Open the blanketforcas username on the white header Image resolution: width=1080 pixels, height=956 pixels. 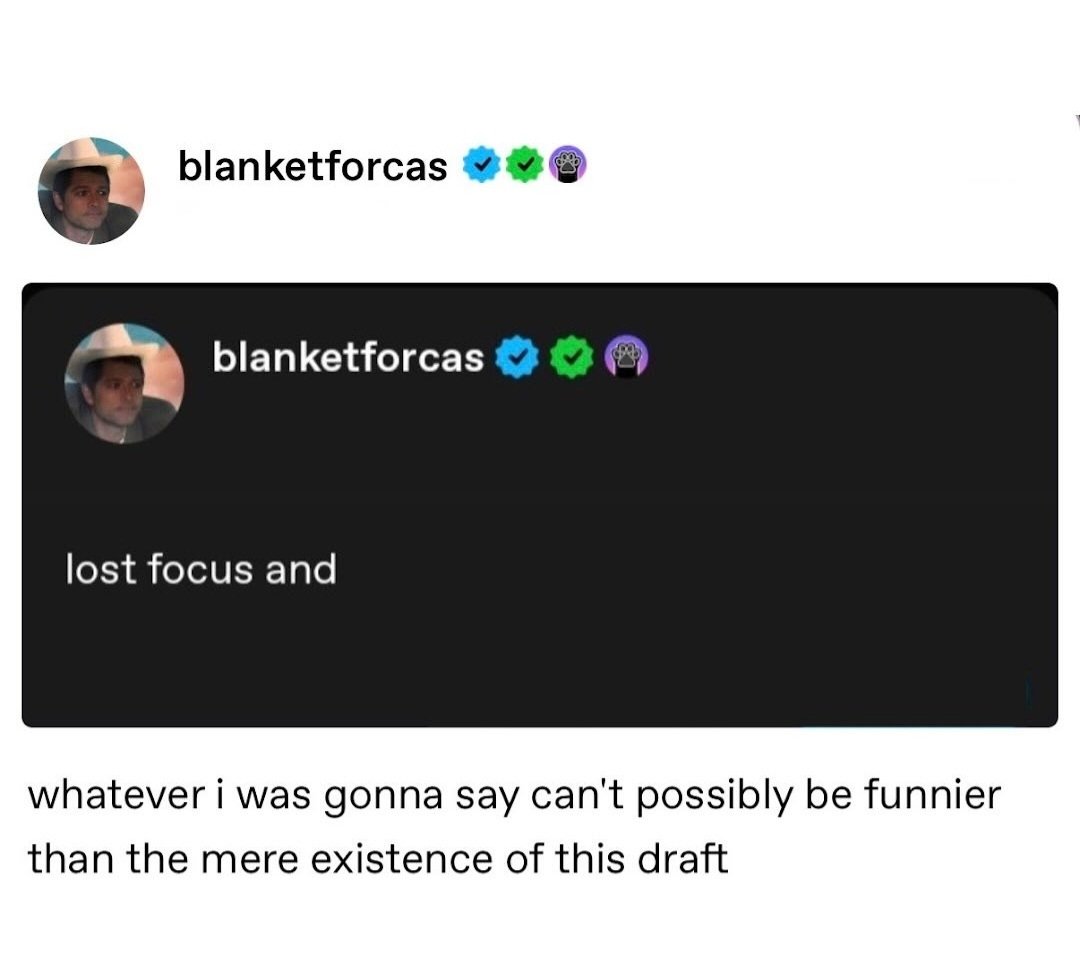312,167
